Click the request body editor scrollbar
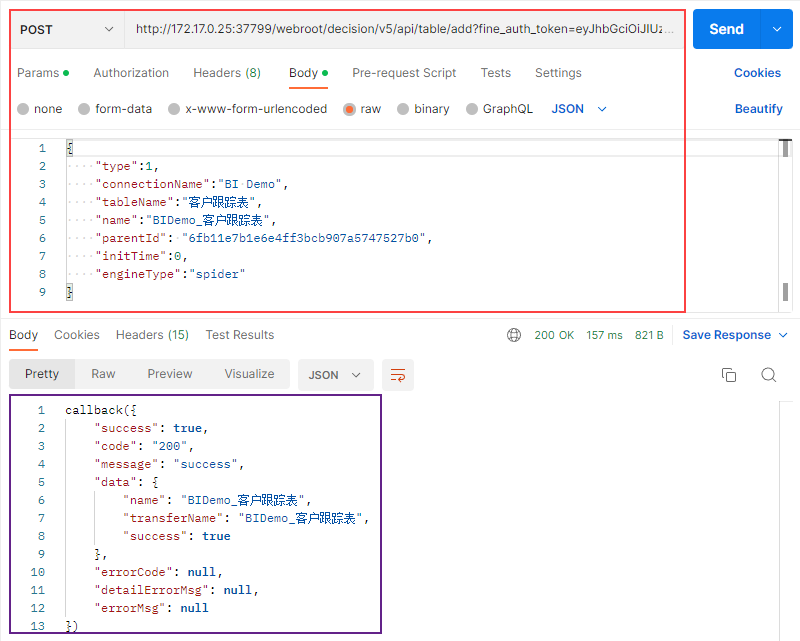The height and width of the screenshot is (641, 800). pyautogui.click(x=786, y=220)
